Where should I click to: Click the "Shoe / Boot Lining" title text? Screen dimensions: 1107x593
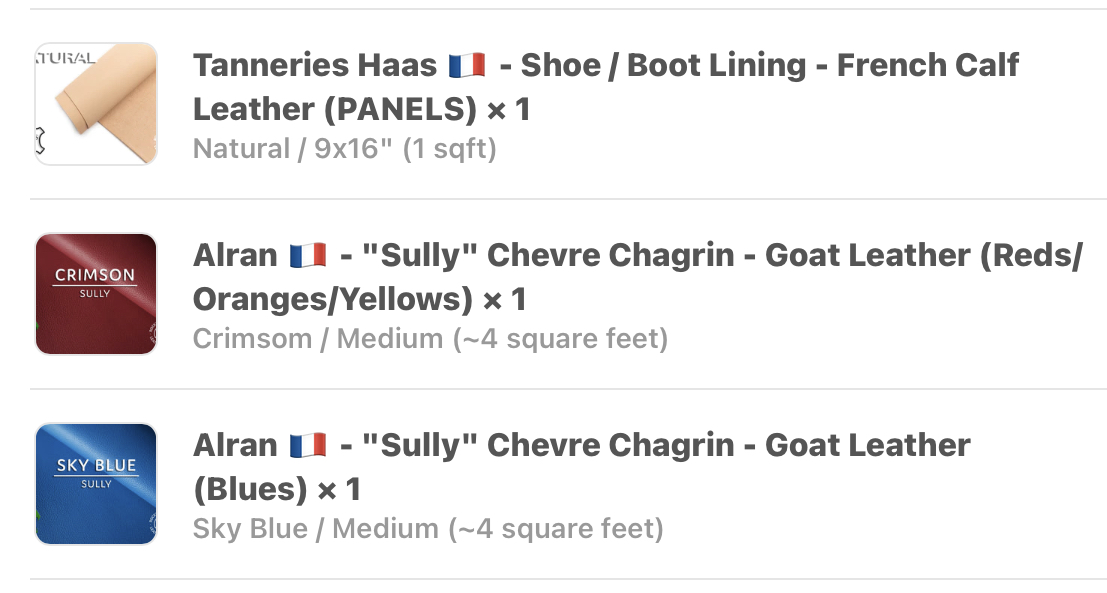click(x=663, y=66)
